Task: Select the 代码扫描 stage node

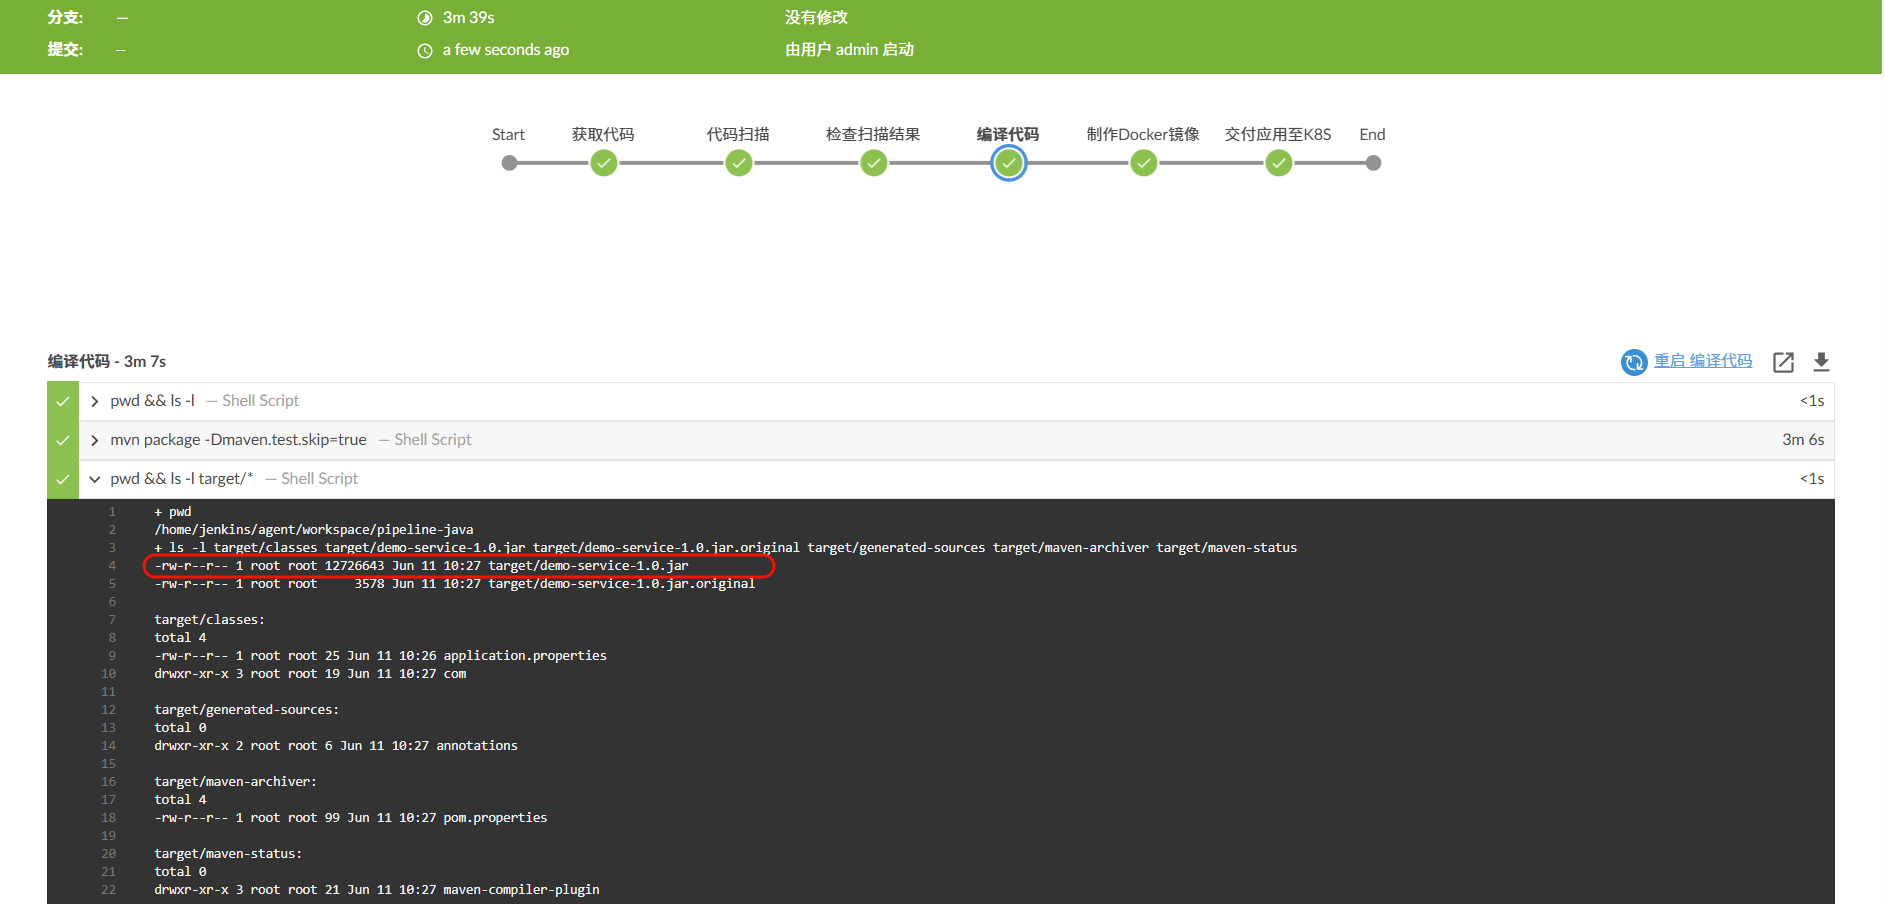Action: [x=738, y=163]
